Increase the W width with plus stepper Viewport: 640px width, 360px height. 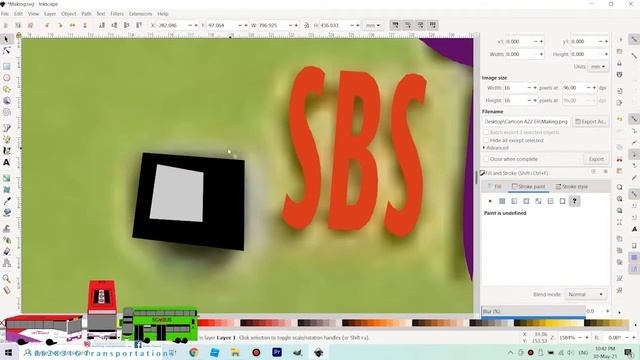click(296, 25)
